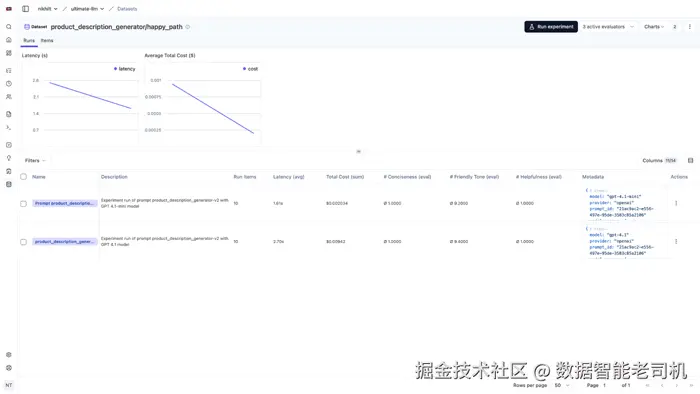The height and width of the screenshot is (394, 700).
Task: Click the Dataset badge icon
Action: coord(36,27)
